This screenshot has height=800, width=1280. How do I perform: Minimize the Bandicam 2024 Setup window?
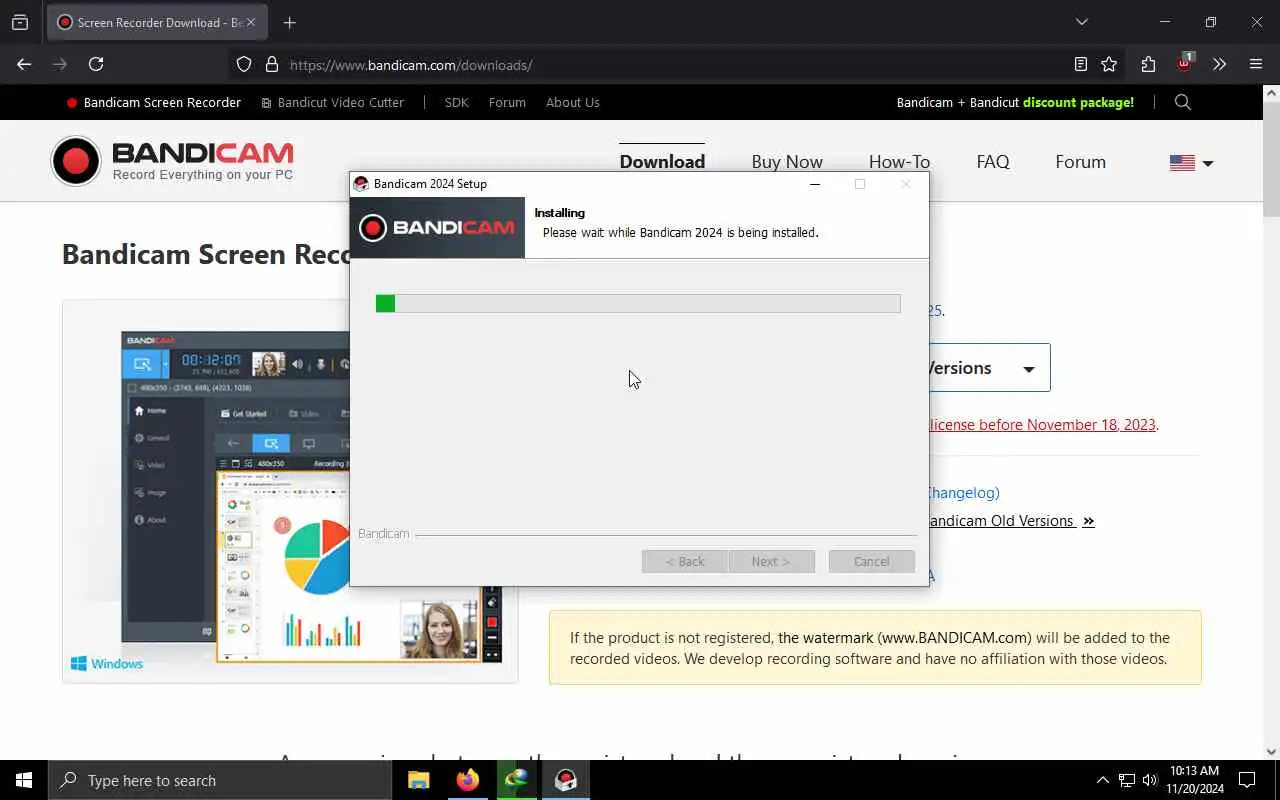tap(814, 184)
